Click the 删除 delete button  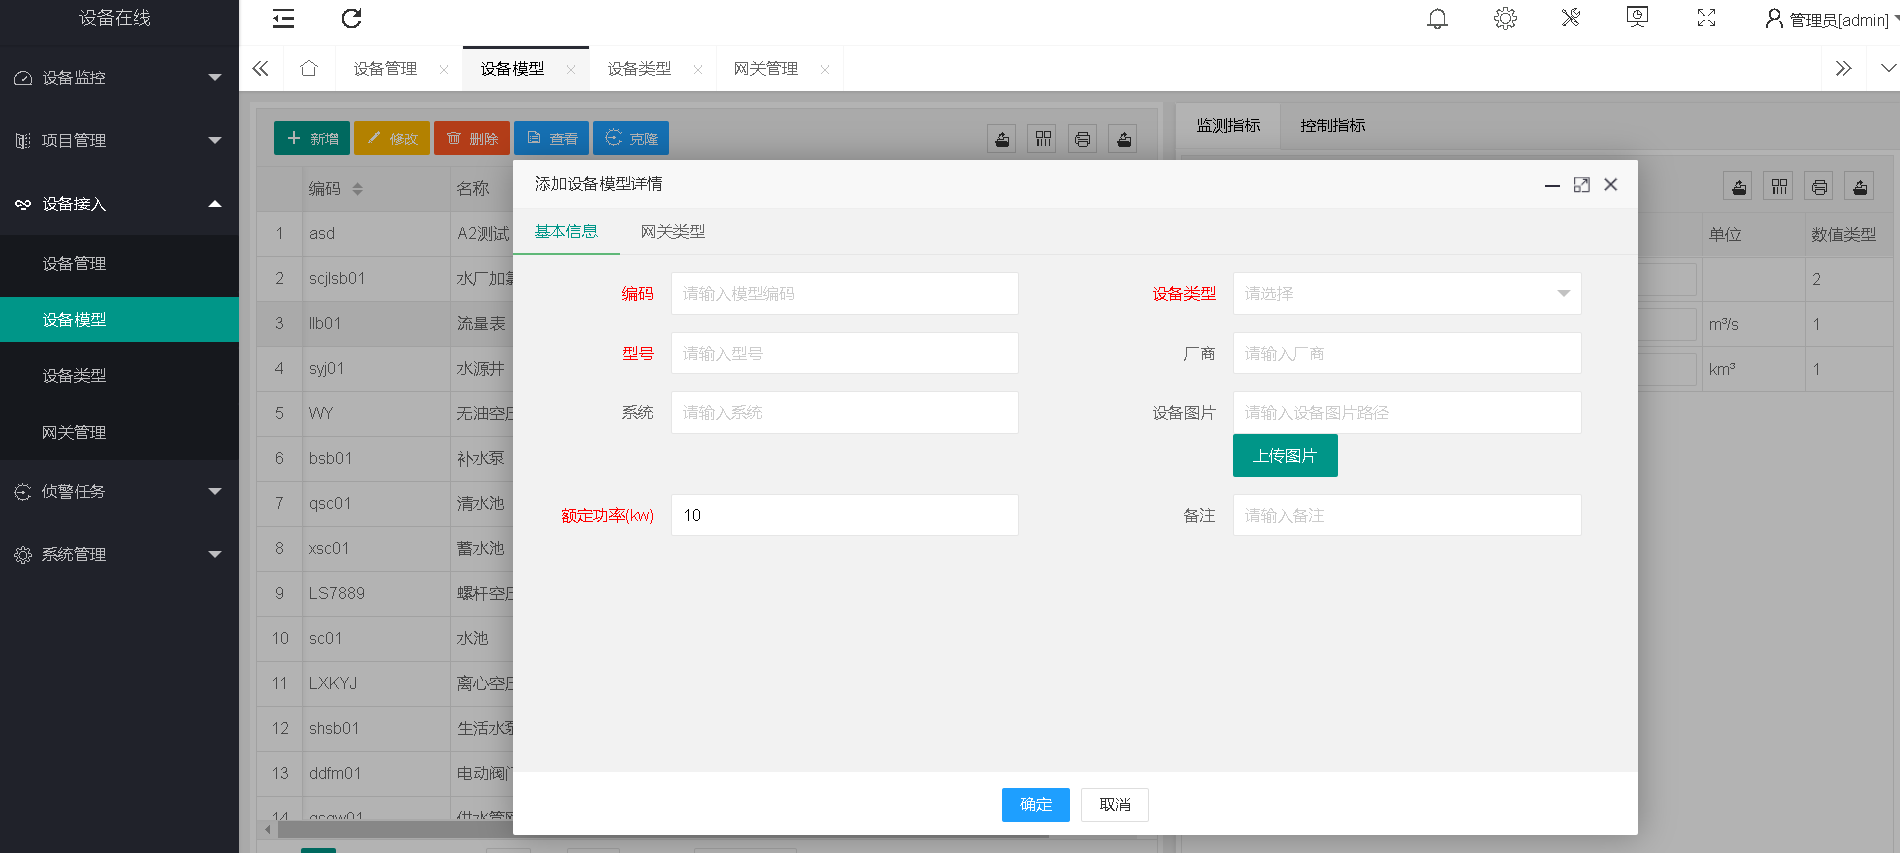pos(472,138)
